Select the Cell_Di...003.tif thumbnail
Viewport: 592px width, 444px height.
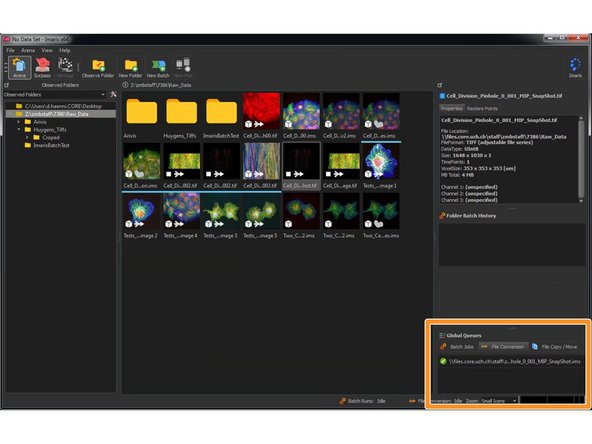[x=261, y=161]
